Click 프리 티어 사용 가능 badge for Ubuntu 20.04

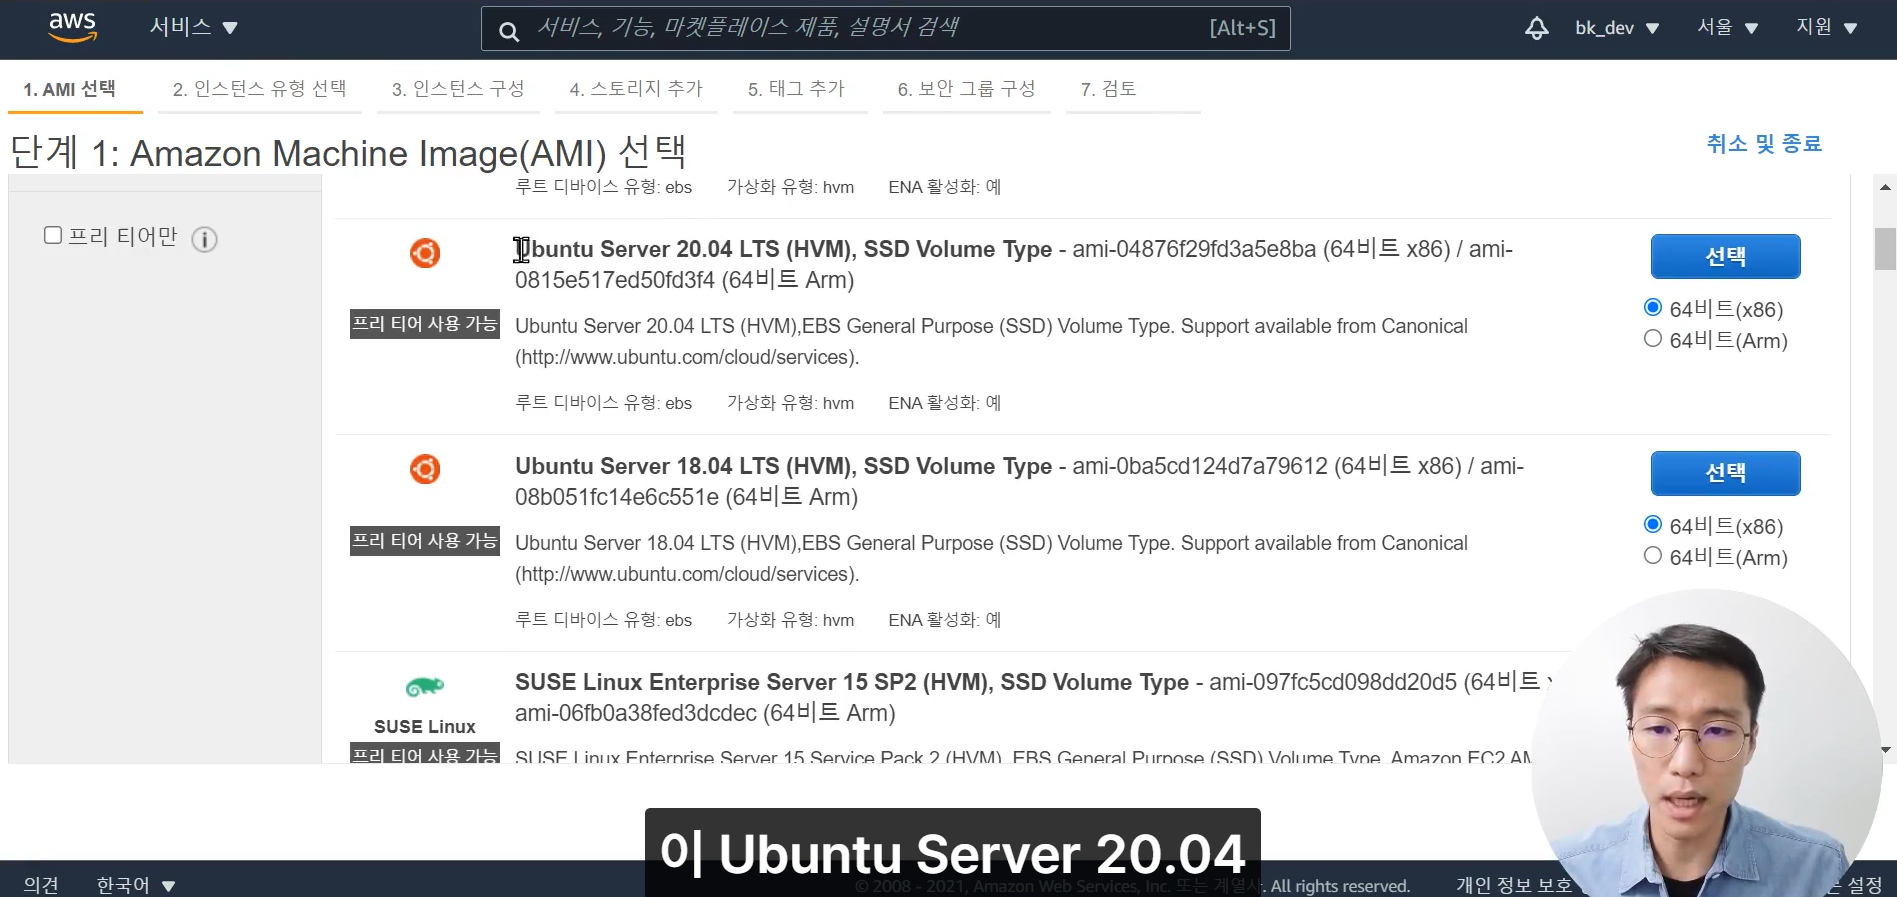pos(425,324)
